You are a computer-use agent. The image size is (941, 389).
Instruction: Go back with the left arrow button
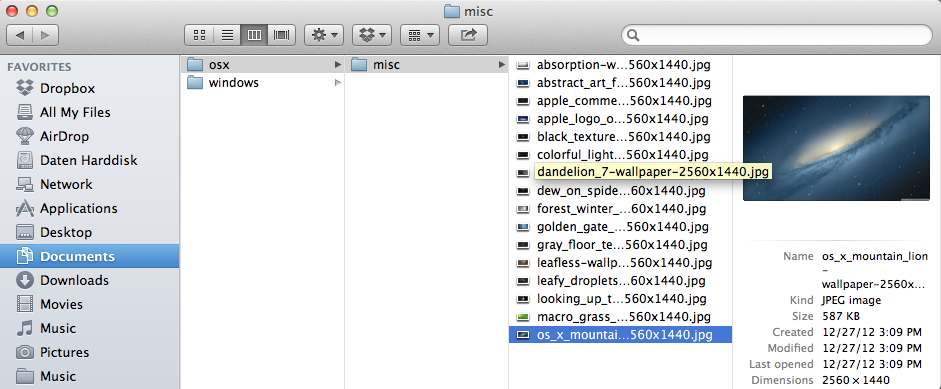[x=20, y=35]
